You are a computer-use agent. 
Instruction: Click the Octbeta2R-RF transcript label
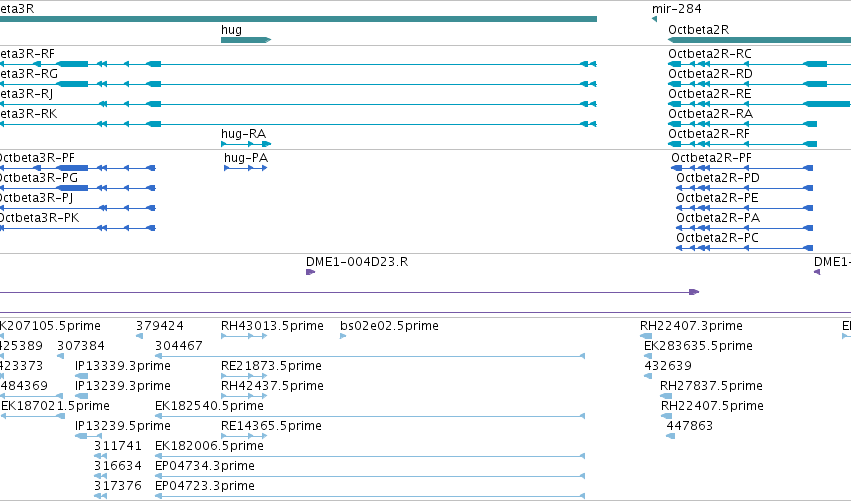[709, 134]
